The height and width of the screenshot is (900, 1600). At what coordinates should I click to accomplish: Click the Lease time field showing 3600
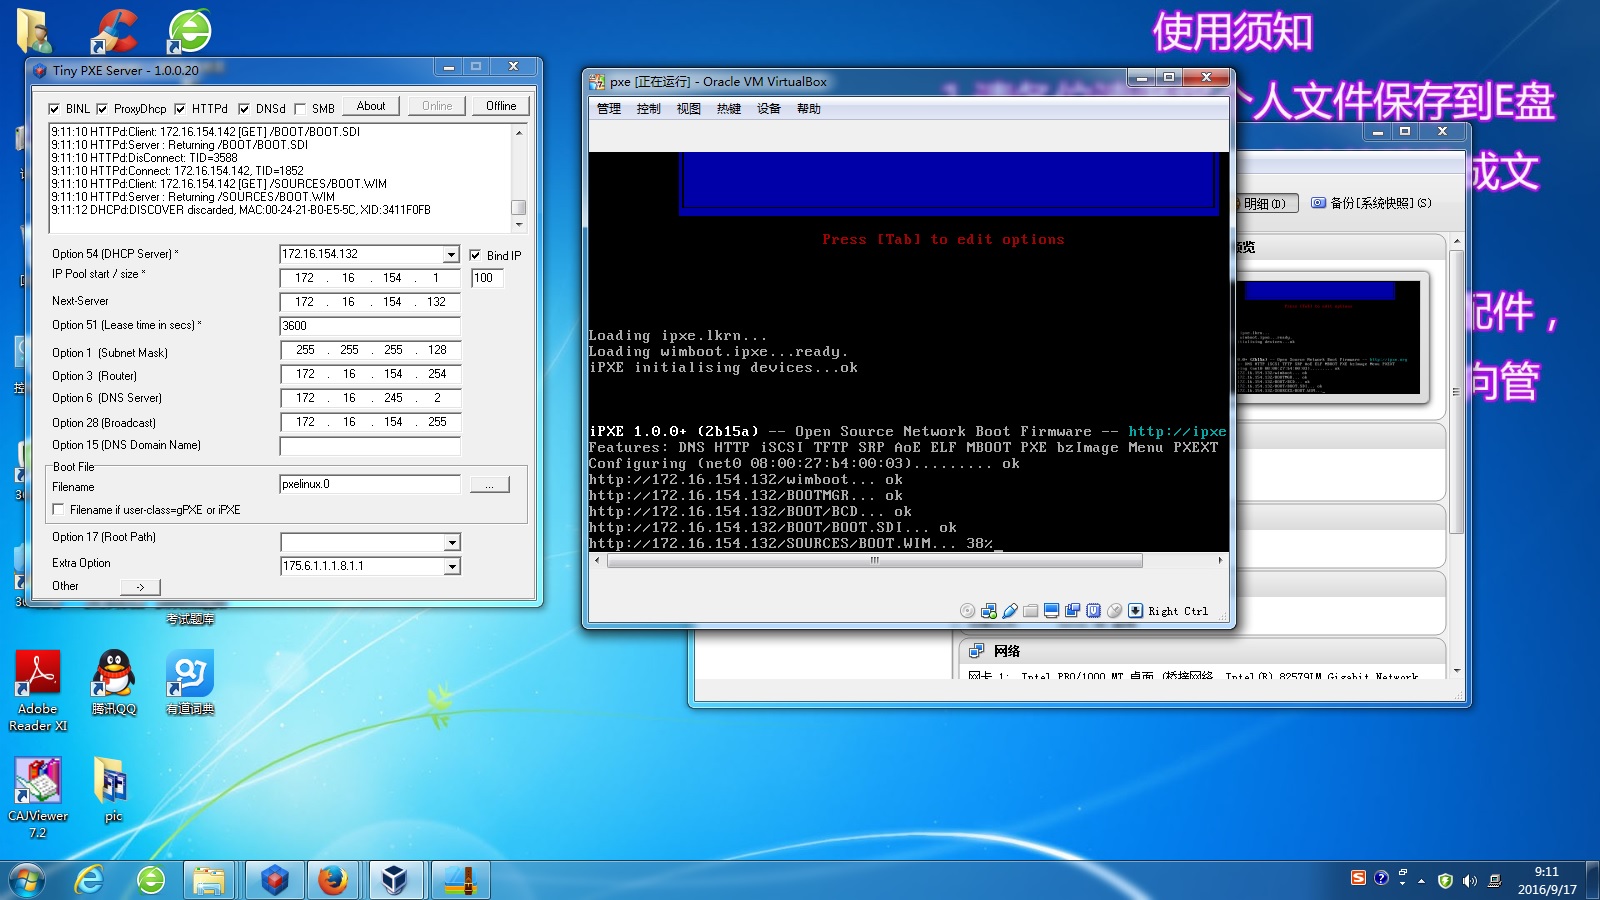370,326
